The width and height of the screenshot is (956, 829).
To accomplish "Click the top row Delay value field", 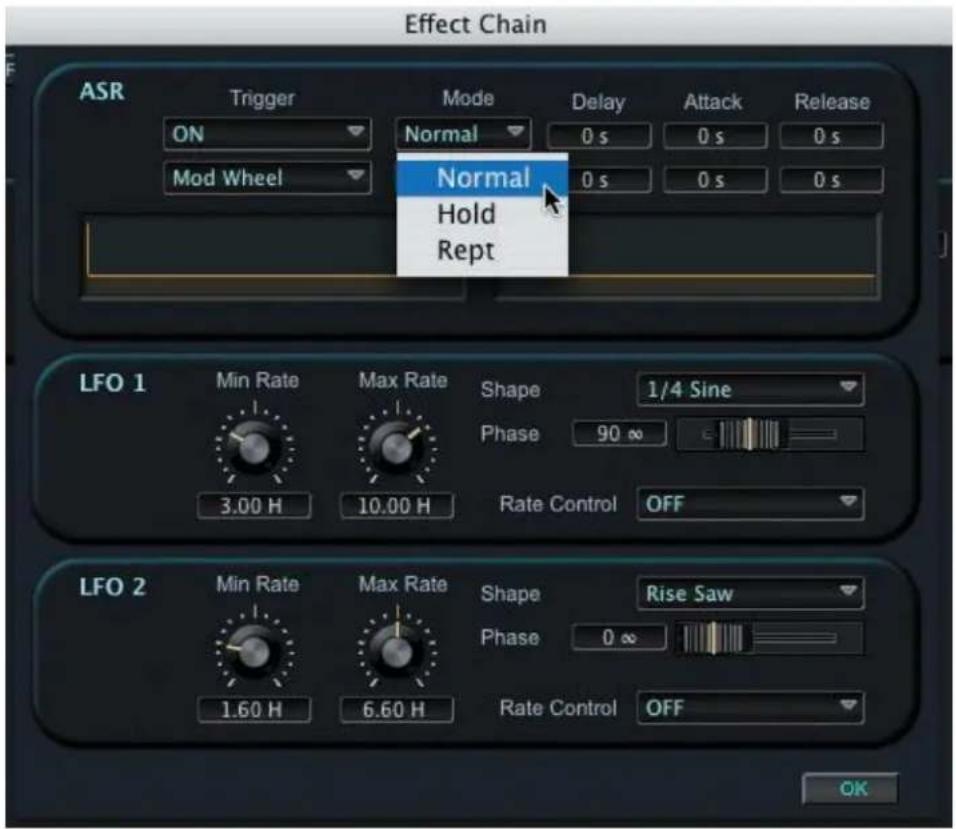I will tap(599, 136).
